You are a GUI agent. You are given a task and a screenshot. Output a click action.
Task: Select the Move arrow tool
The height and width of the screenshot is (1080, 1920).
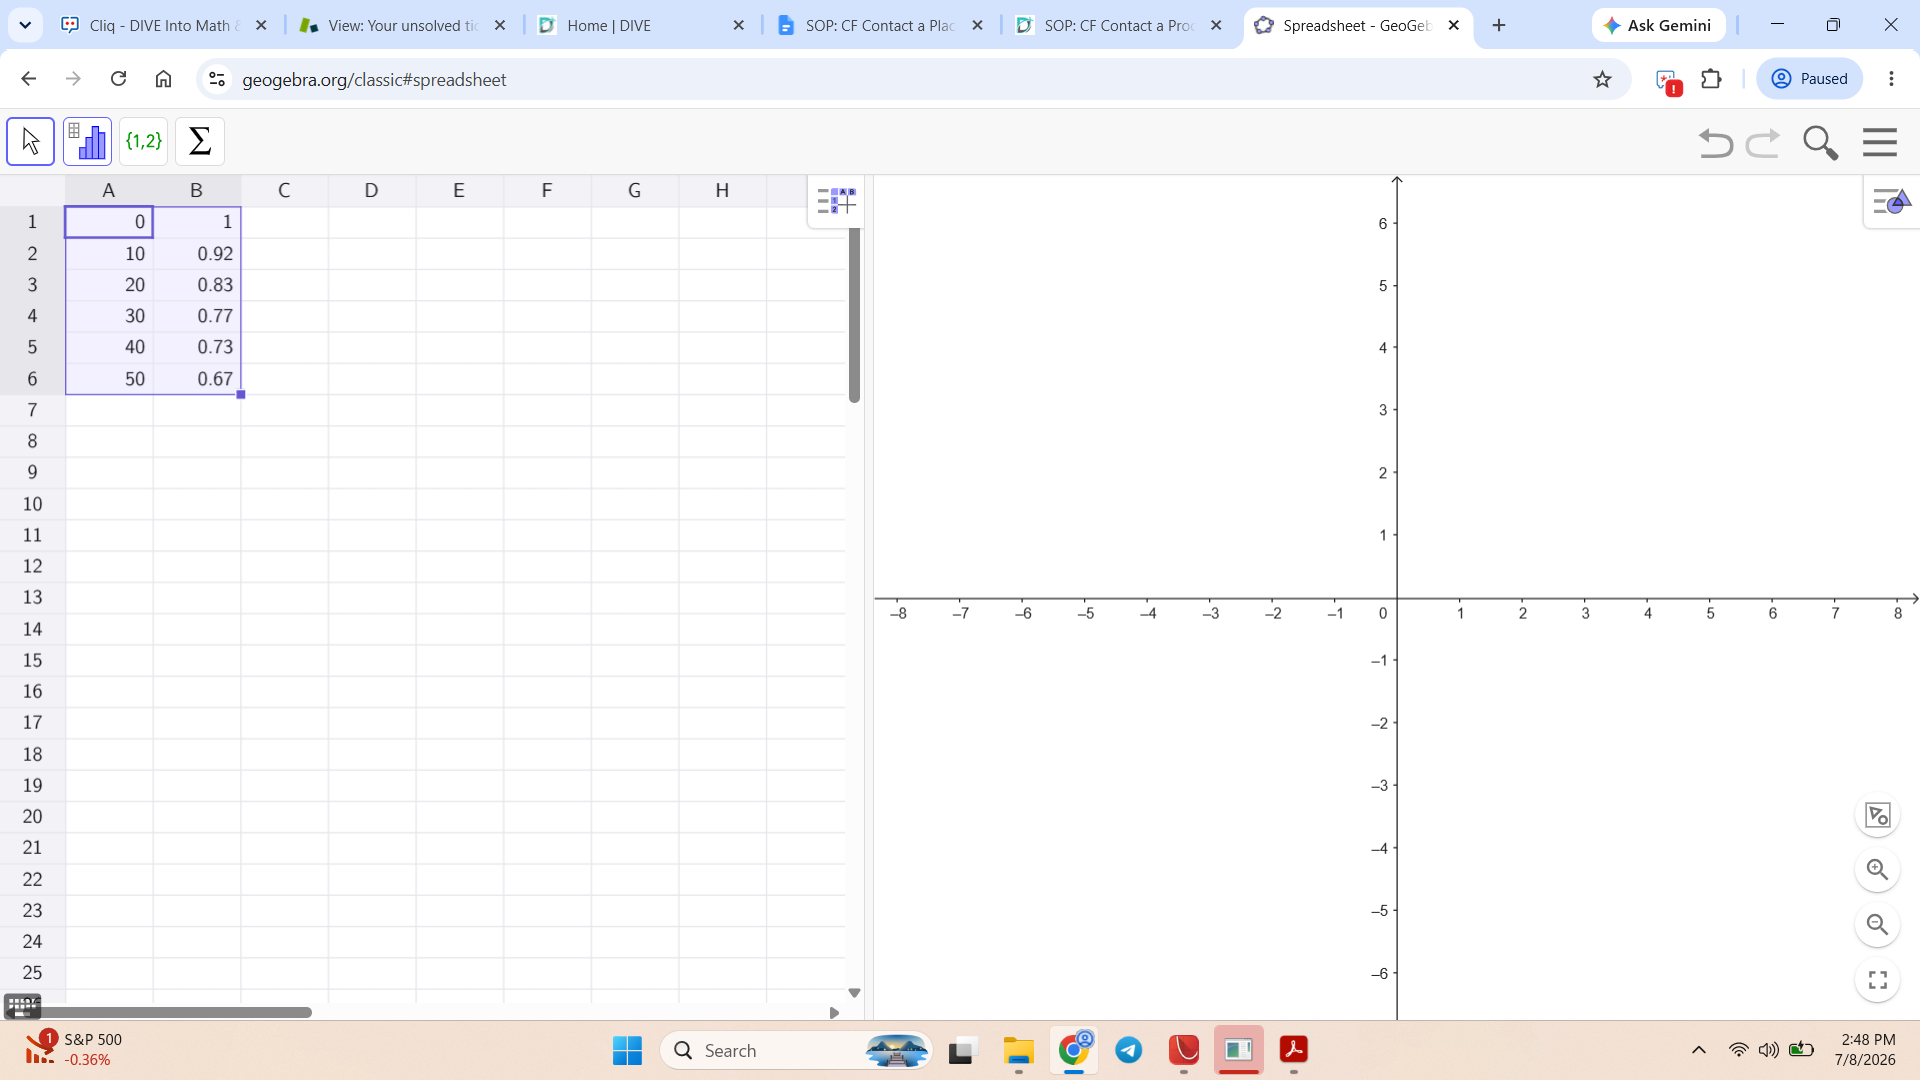[x=31, y=141]
